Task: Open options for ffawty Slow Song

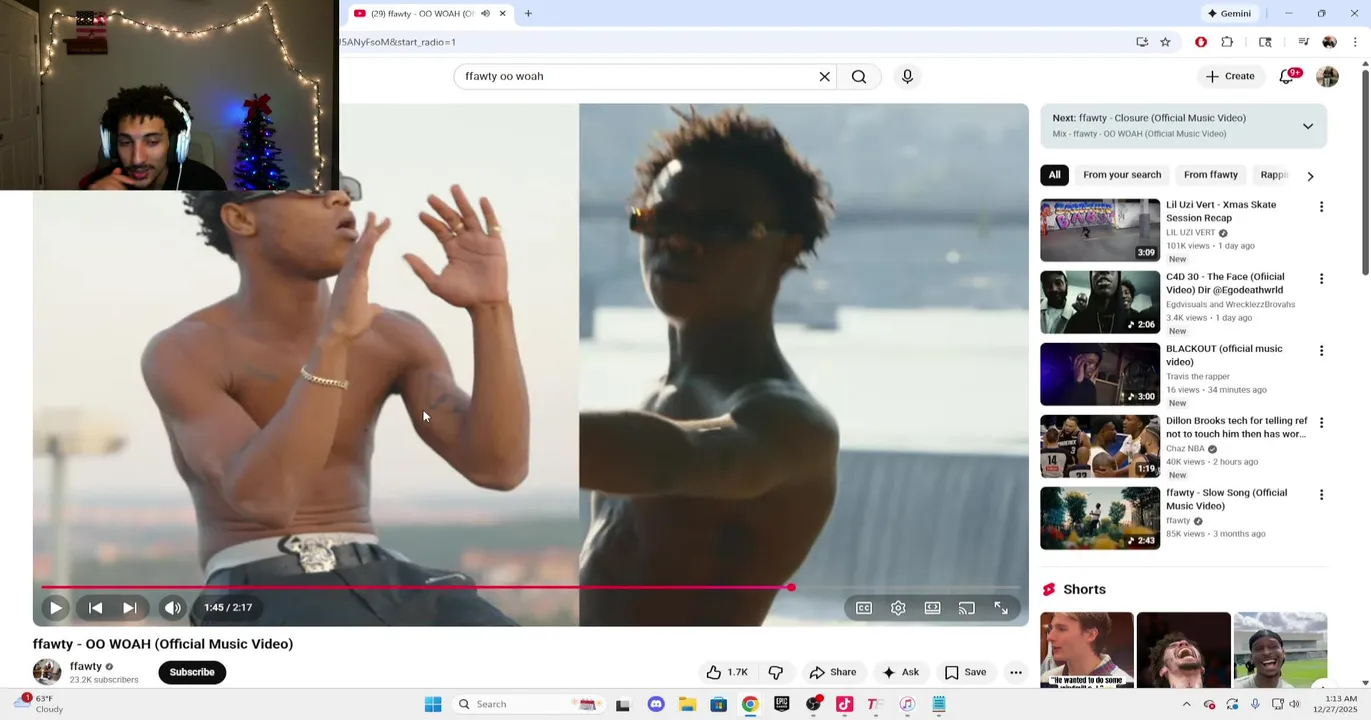Action: [1321, 495]
